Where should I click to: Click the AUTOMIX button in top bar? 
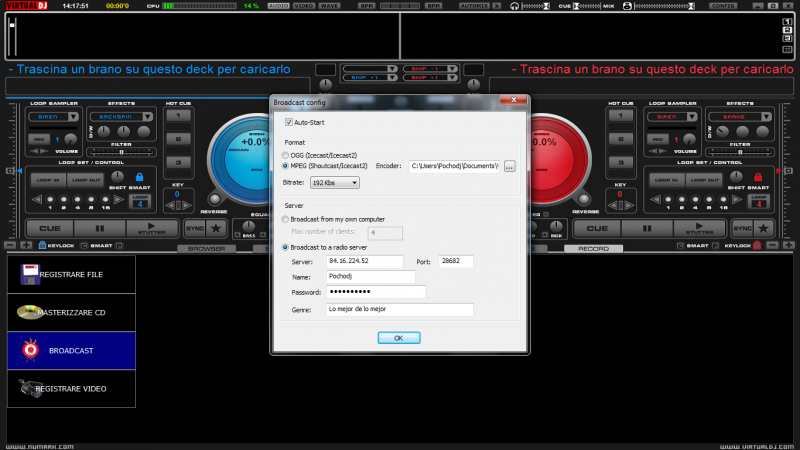click(474, 6)
